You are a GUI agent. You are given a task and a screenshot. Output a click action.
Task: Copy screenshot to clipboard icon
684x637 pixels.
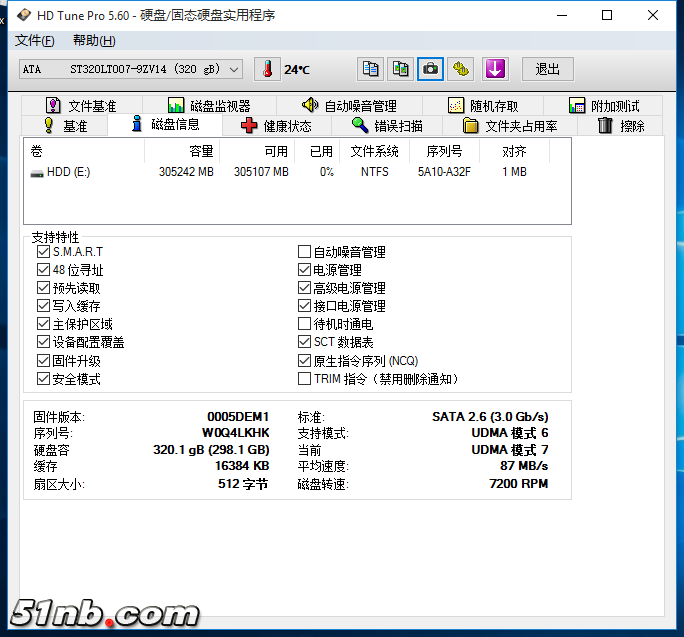400,69
